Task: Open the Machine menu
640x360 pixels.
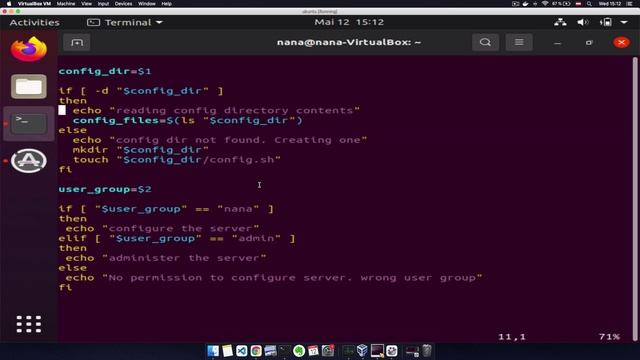Action: pos(66,4)
